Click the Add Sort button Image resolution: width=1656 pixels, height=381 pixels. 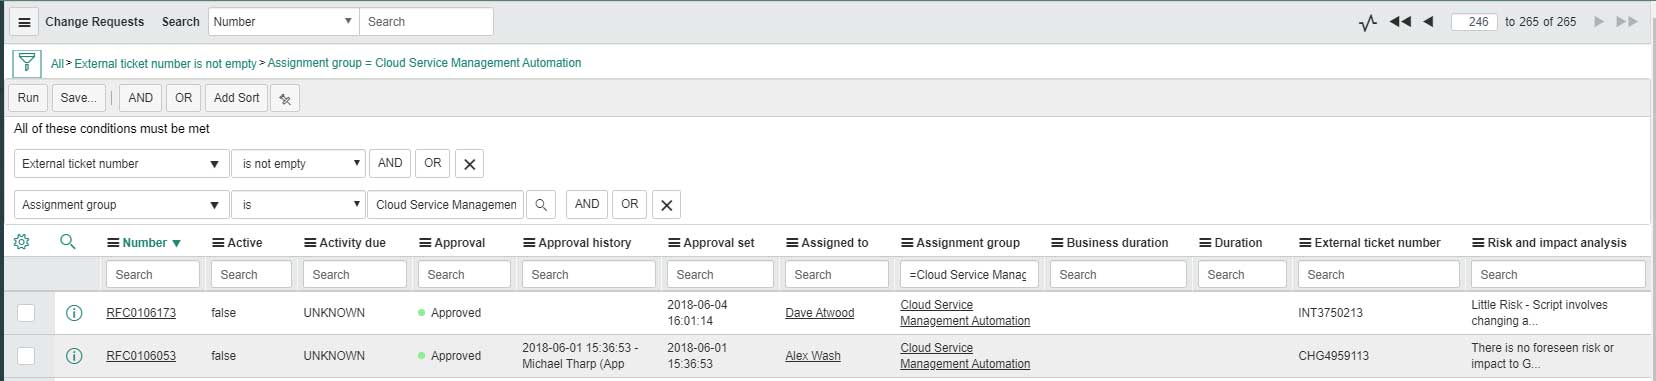pos(236,98)
